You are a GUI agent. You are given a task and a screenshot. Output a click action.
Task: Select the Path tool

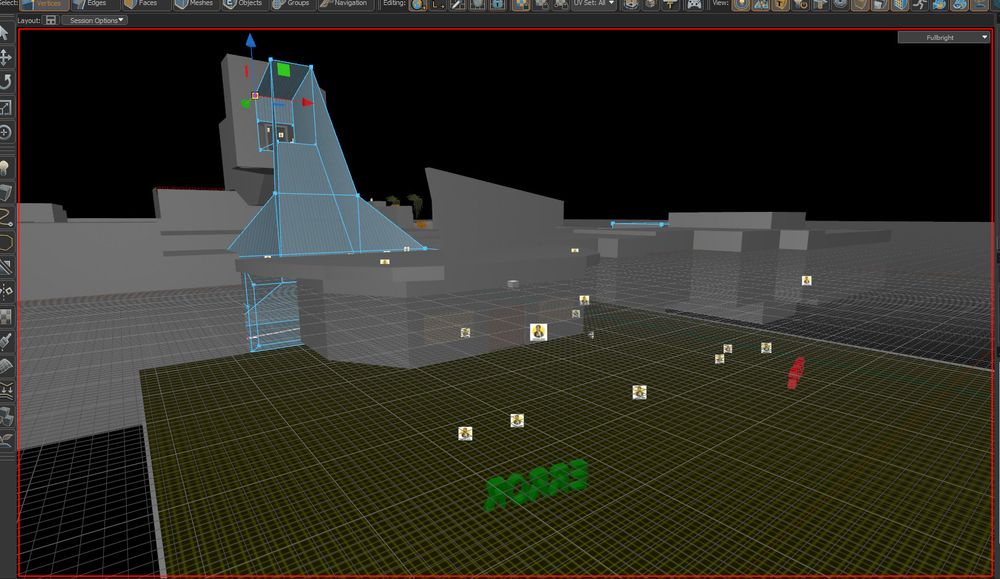[6, 217]
